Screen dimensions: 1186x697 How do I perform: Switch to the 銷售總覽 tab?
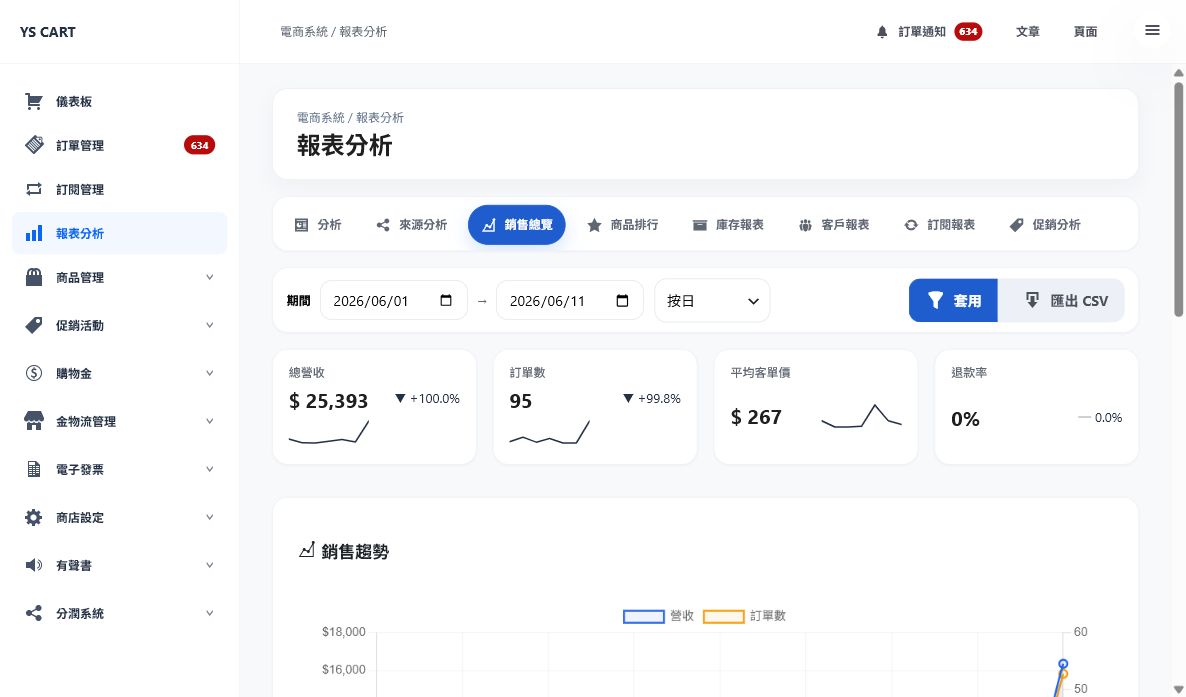coord(517,225)
